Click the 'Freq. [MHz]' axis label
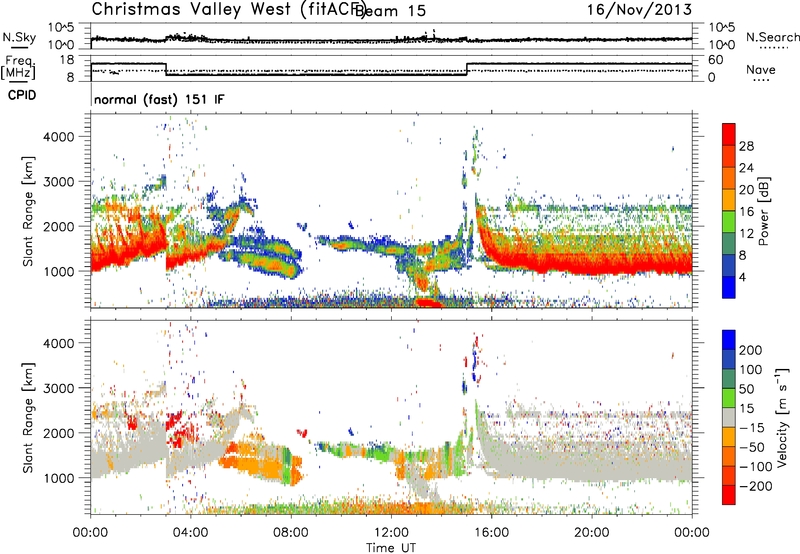800x554 pixels. [18, 68]
